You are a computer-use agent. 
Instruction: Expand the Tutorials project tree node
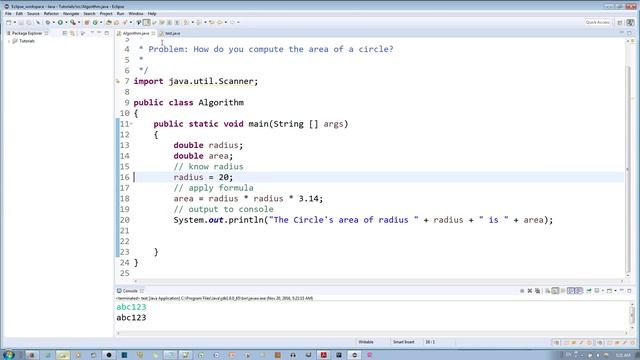[x=9, y=41]
